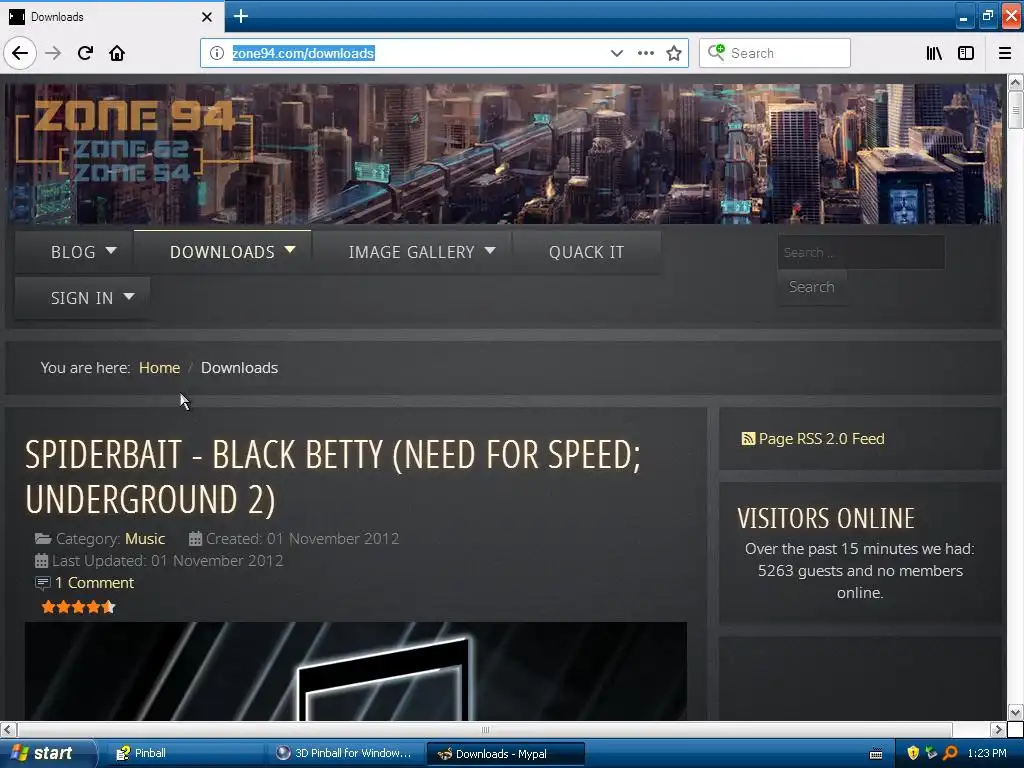Switch to 3D Pinball for Windows taskbar item
Image resolution: width=1024 pixels, height=768 pixels.
pos(345,754)
